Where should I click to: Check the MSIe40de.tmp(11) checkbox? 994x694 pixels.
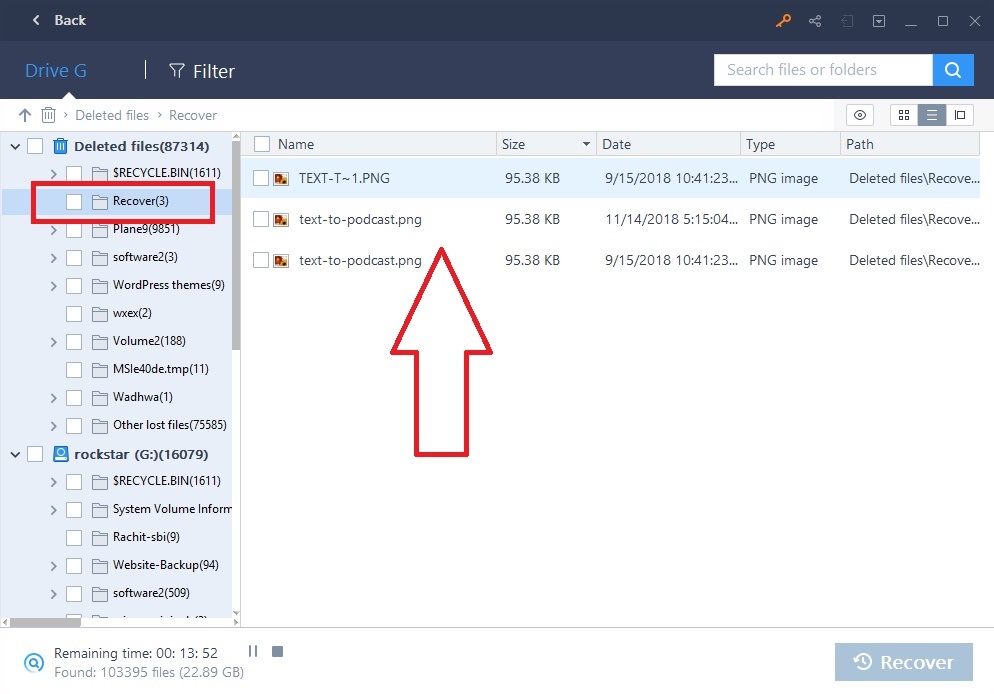pos(74,369)
